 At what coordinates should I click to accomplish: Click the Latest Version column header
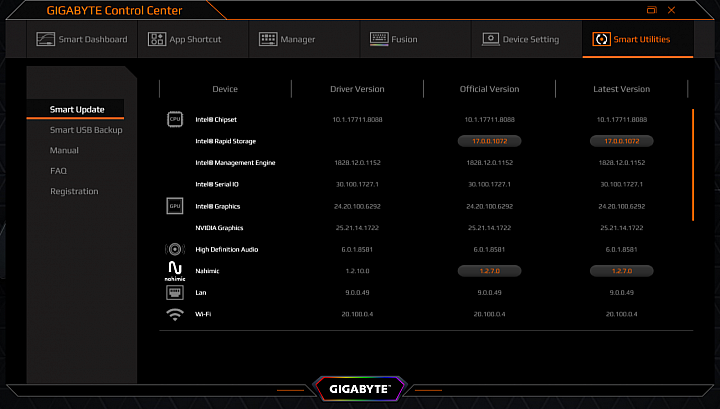622,89
